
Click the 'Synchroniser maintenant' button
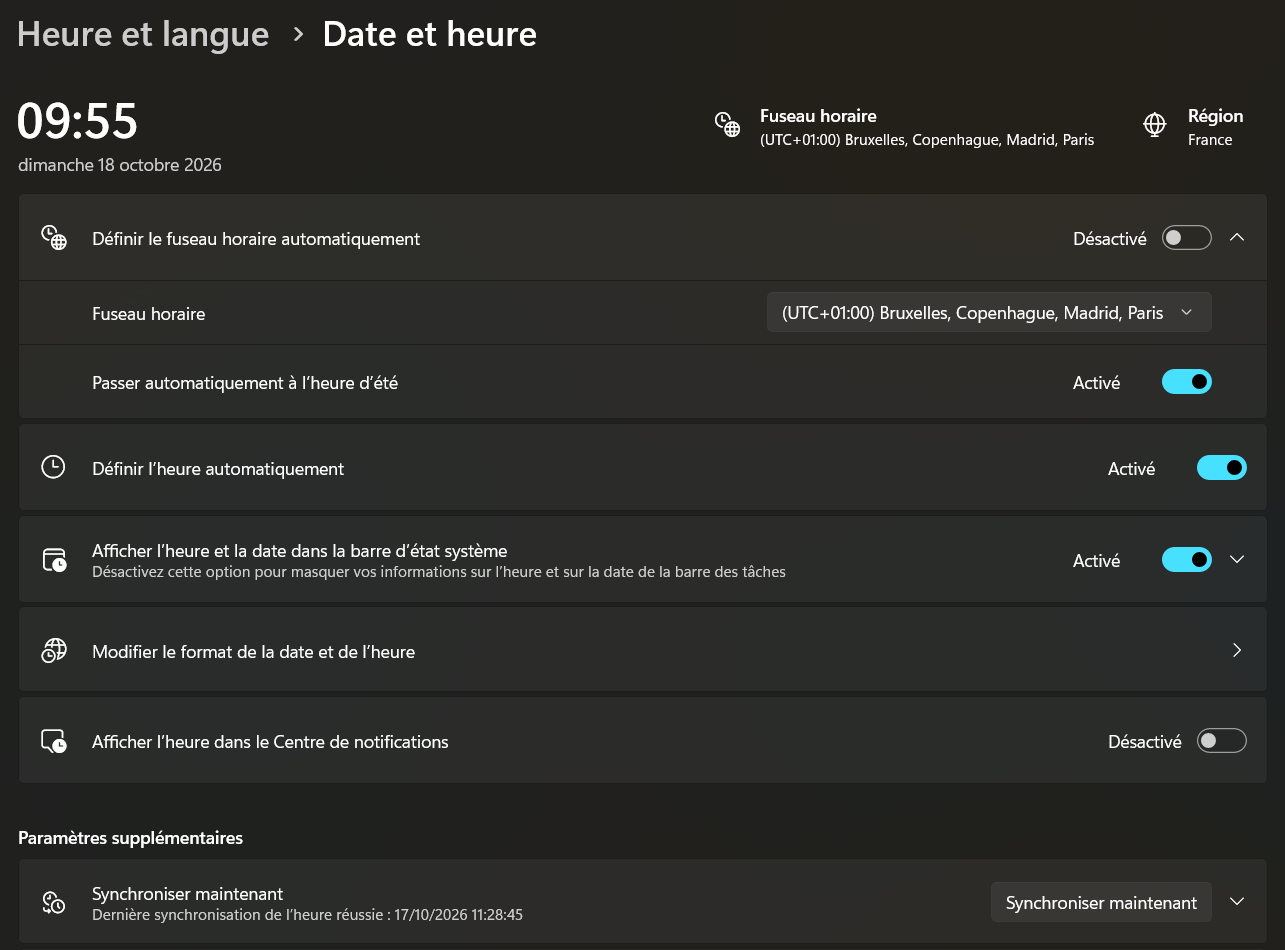click(1101, 902)
